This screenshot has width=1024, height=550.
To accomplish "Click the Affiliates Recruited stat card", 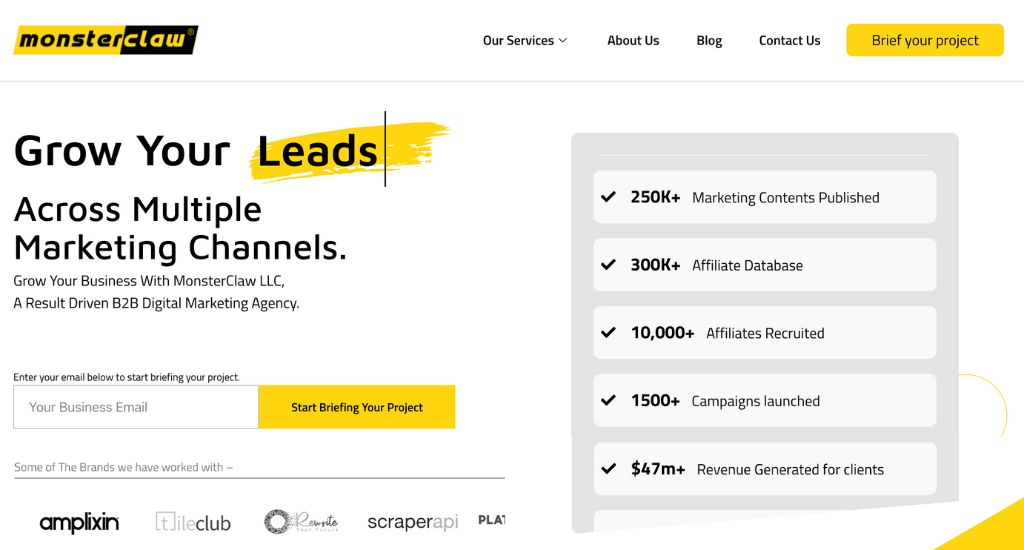I will (x=765, y=333).
